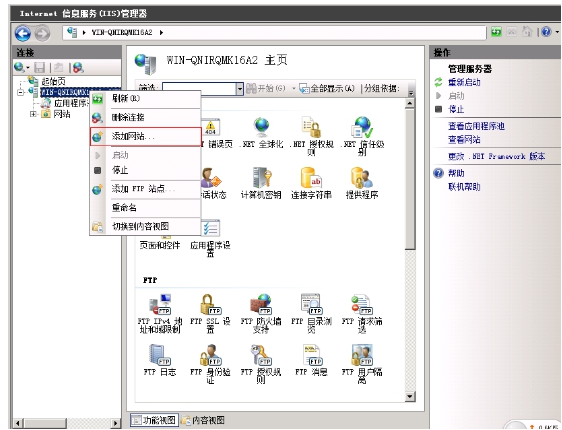Click 更改 .NET Framework 版本 link
562x430 pixels.
click(496, 156)
